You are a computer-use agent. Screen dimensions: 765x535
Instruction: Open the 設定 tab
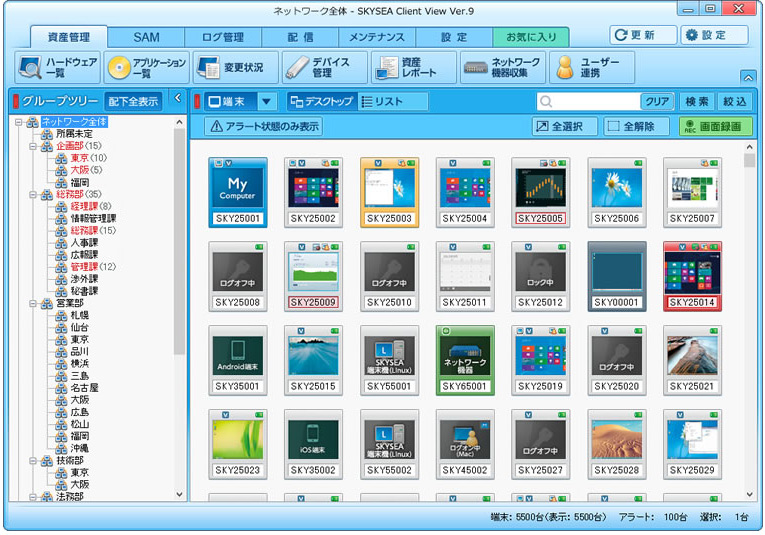point(454,37)
